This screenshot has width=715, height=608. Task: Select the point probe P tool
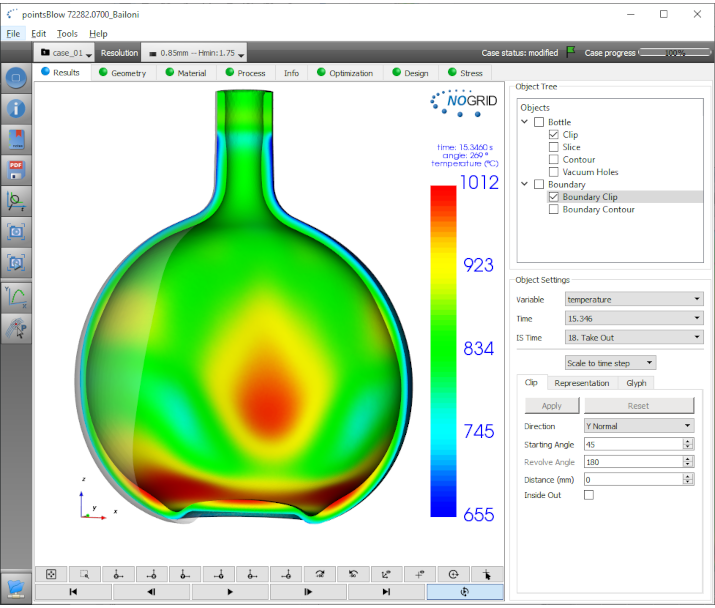pos(16,328)
